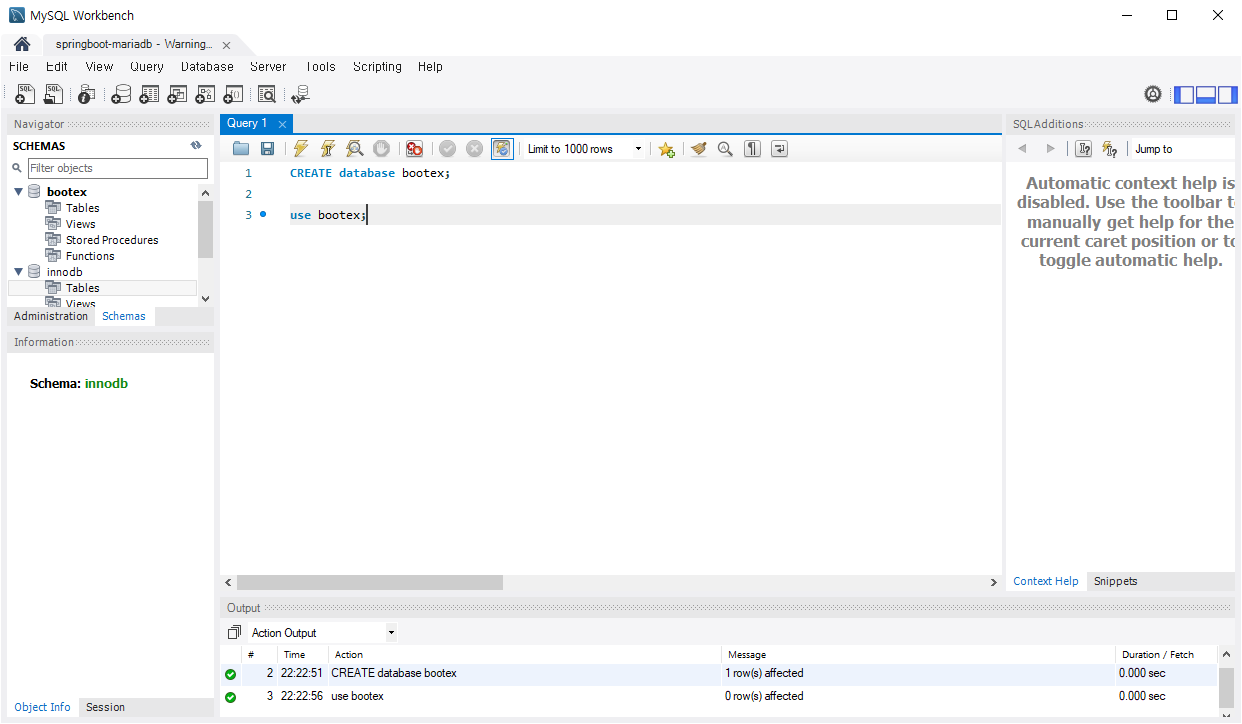Viewport: 1242px width, 724px height.
Task: Select the 'use bootex' output row
Action: click(719, 697)
